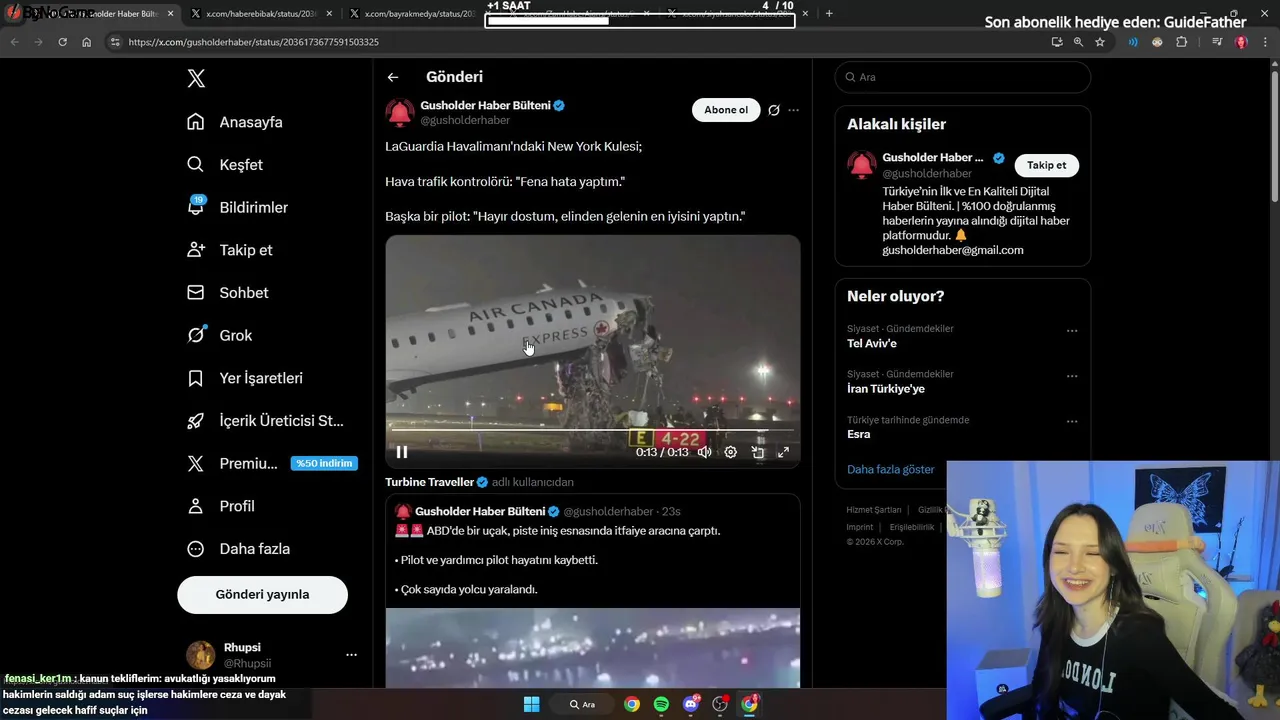Viewport: 1280px width, 720px height.
Task: Open Gusholder Haber in Alakalı kişiler
Action: [x=932, y=157]
